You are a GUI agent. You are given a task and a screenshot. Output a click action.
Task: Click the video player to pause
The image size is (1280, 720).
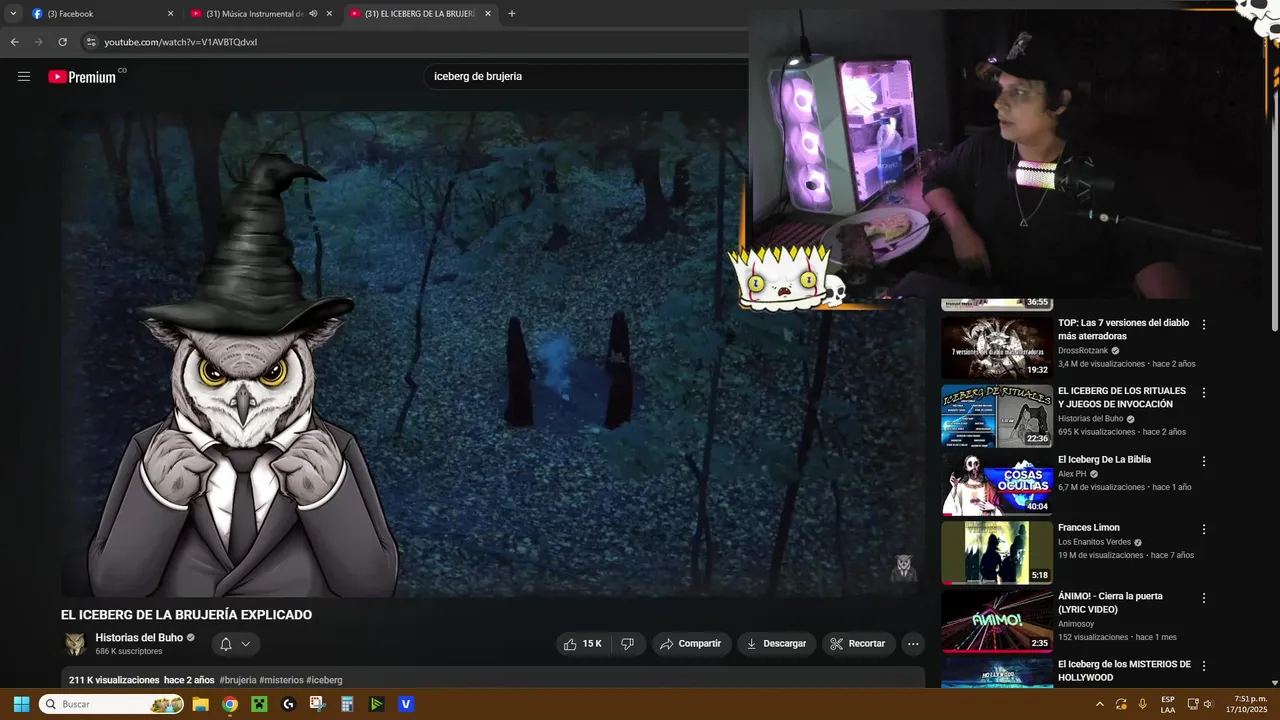click(x=493, y=354)
